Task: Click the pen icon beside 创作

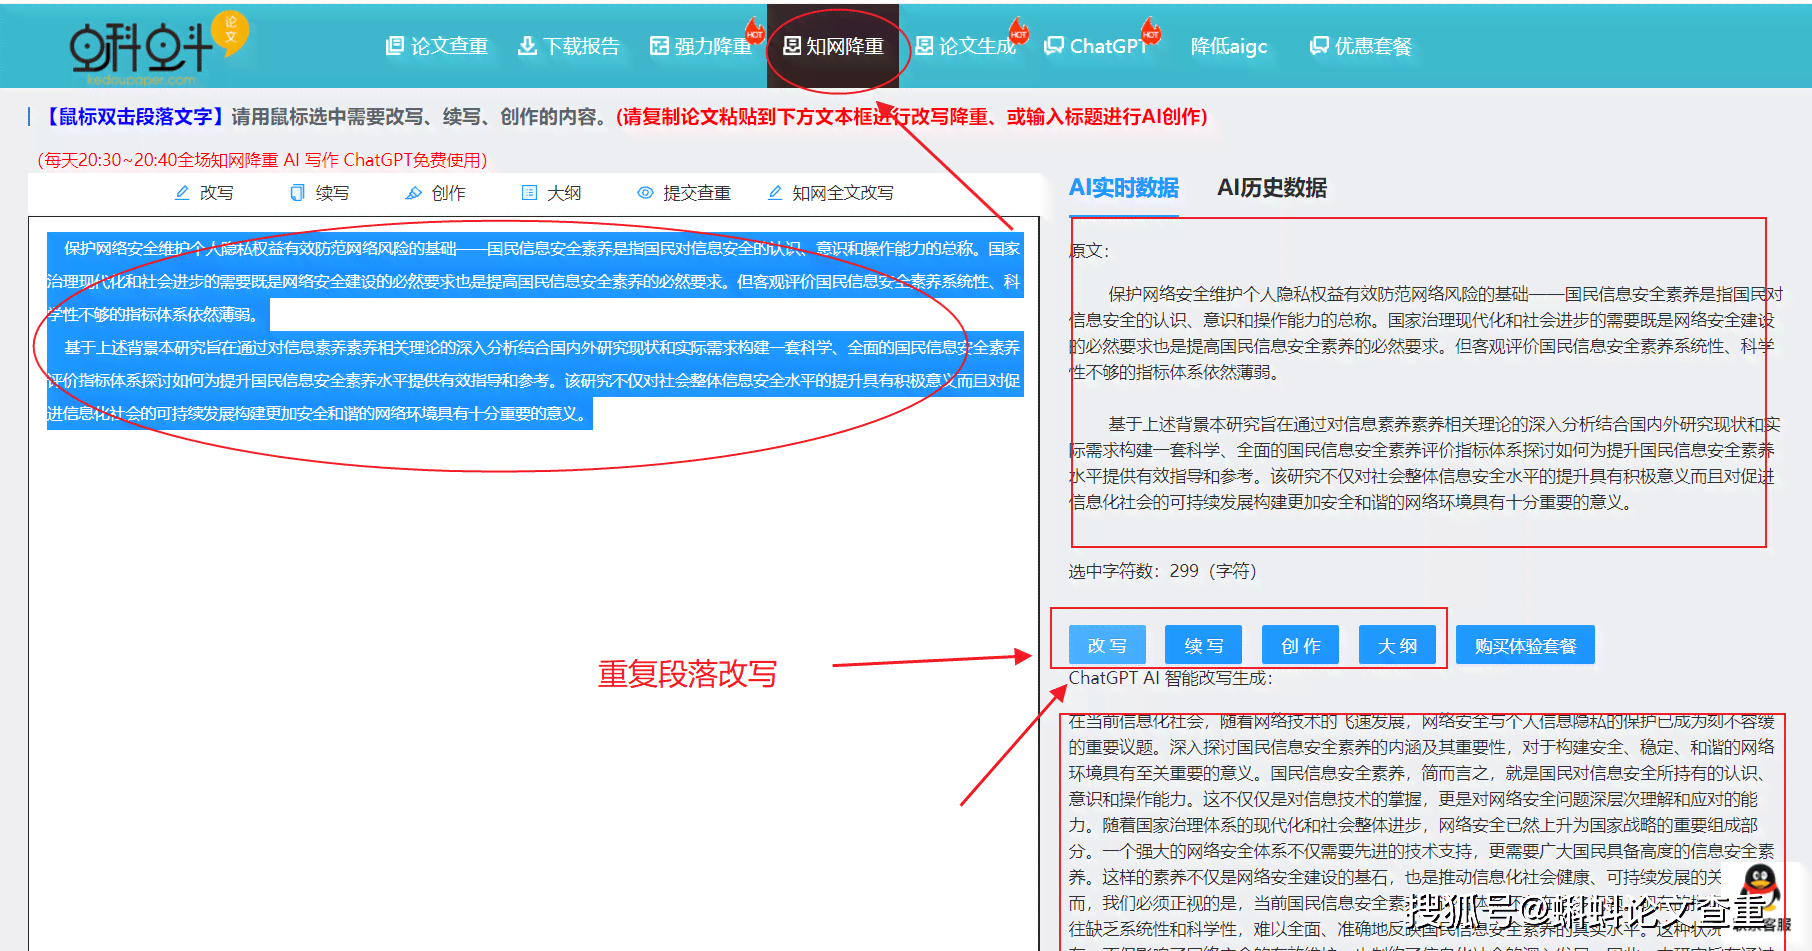Action: click(x=413, y=193)
